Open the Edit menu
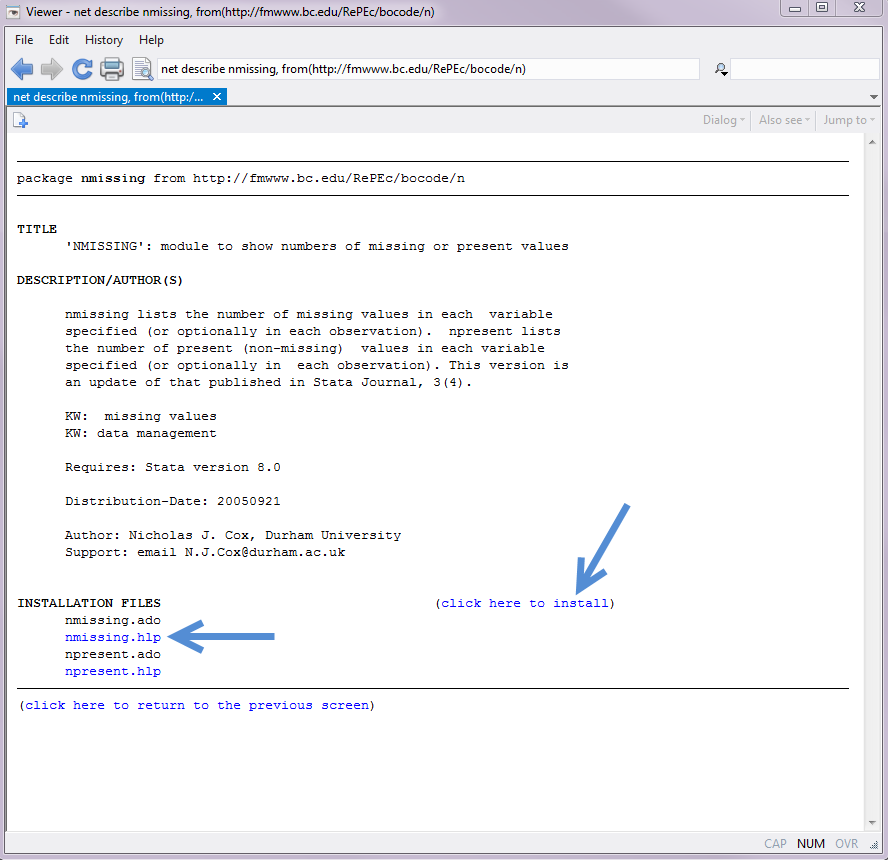Image resolution: width=888 pixels, height=860 pixels. [x=59, y=40]
